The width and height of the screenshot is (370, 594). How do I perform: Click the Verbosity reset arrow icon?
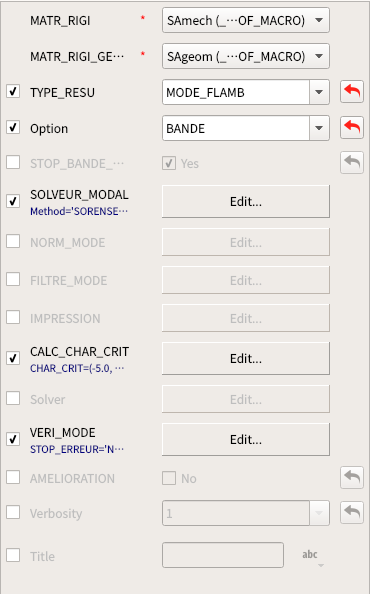[352, 513]
